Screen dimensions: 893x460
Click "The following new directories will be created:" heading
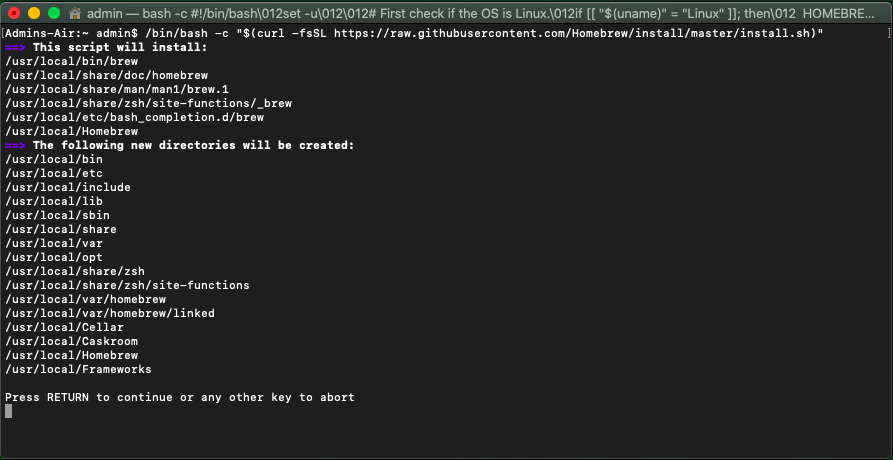pos(194,145)
